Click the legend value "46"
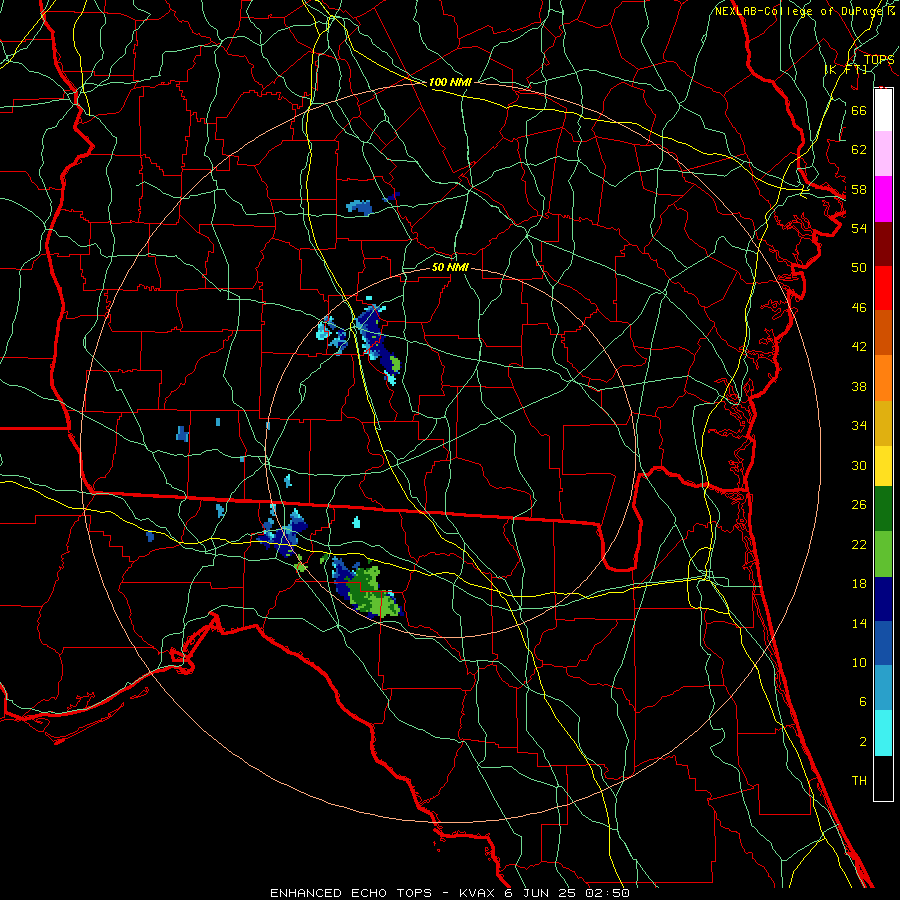 (859, 308)
